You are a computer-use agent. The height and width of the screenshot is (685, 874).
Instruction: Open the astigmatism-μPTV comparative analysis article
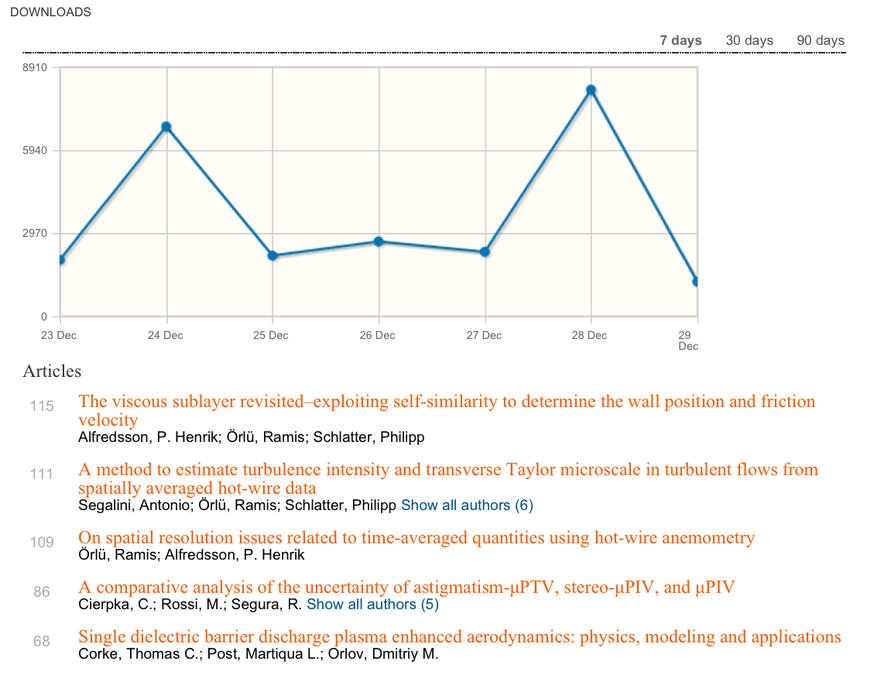click(x=406, y=587)
